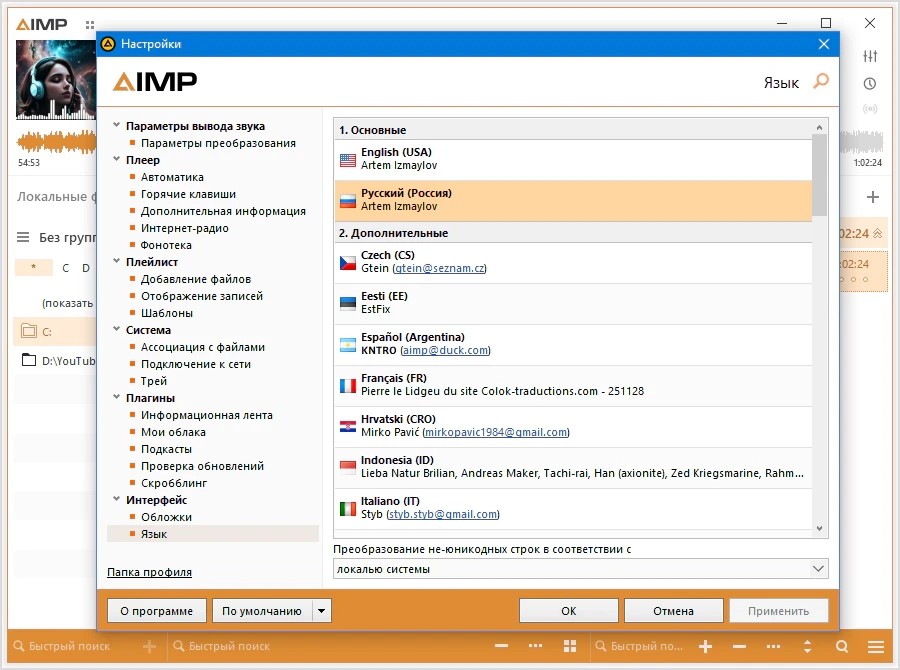Collapse the Плеер tree section

[117, 159]
